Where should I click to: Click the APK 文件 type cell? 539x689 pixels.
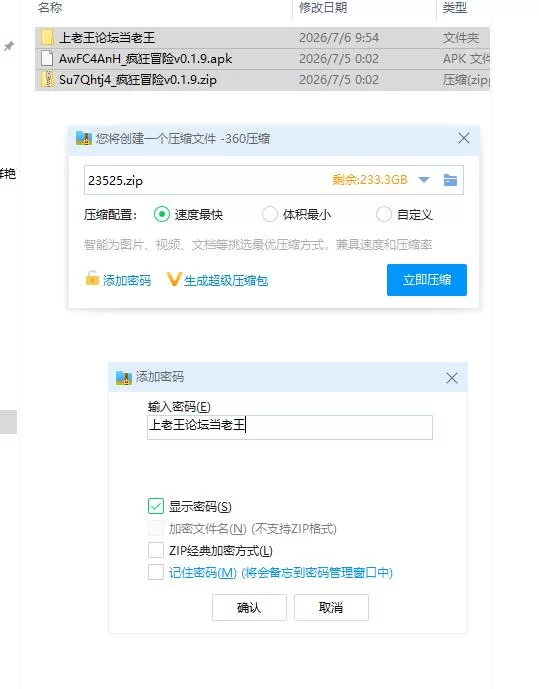[x=466, y=58]
